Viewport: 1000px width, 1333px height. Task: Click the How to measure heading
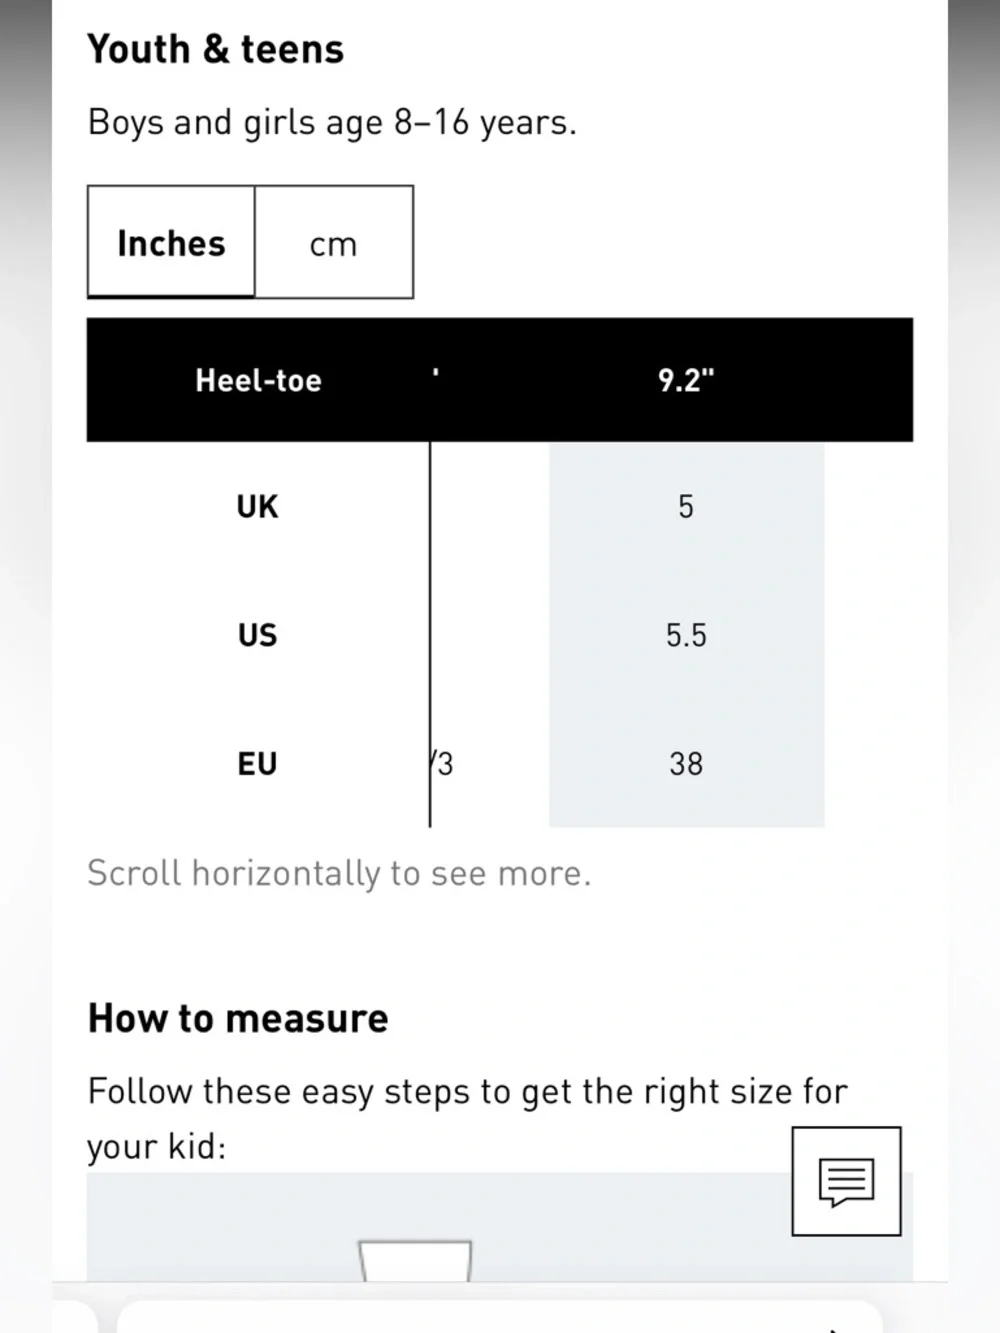click(238, 1018)
